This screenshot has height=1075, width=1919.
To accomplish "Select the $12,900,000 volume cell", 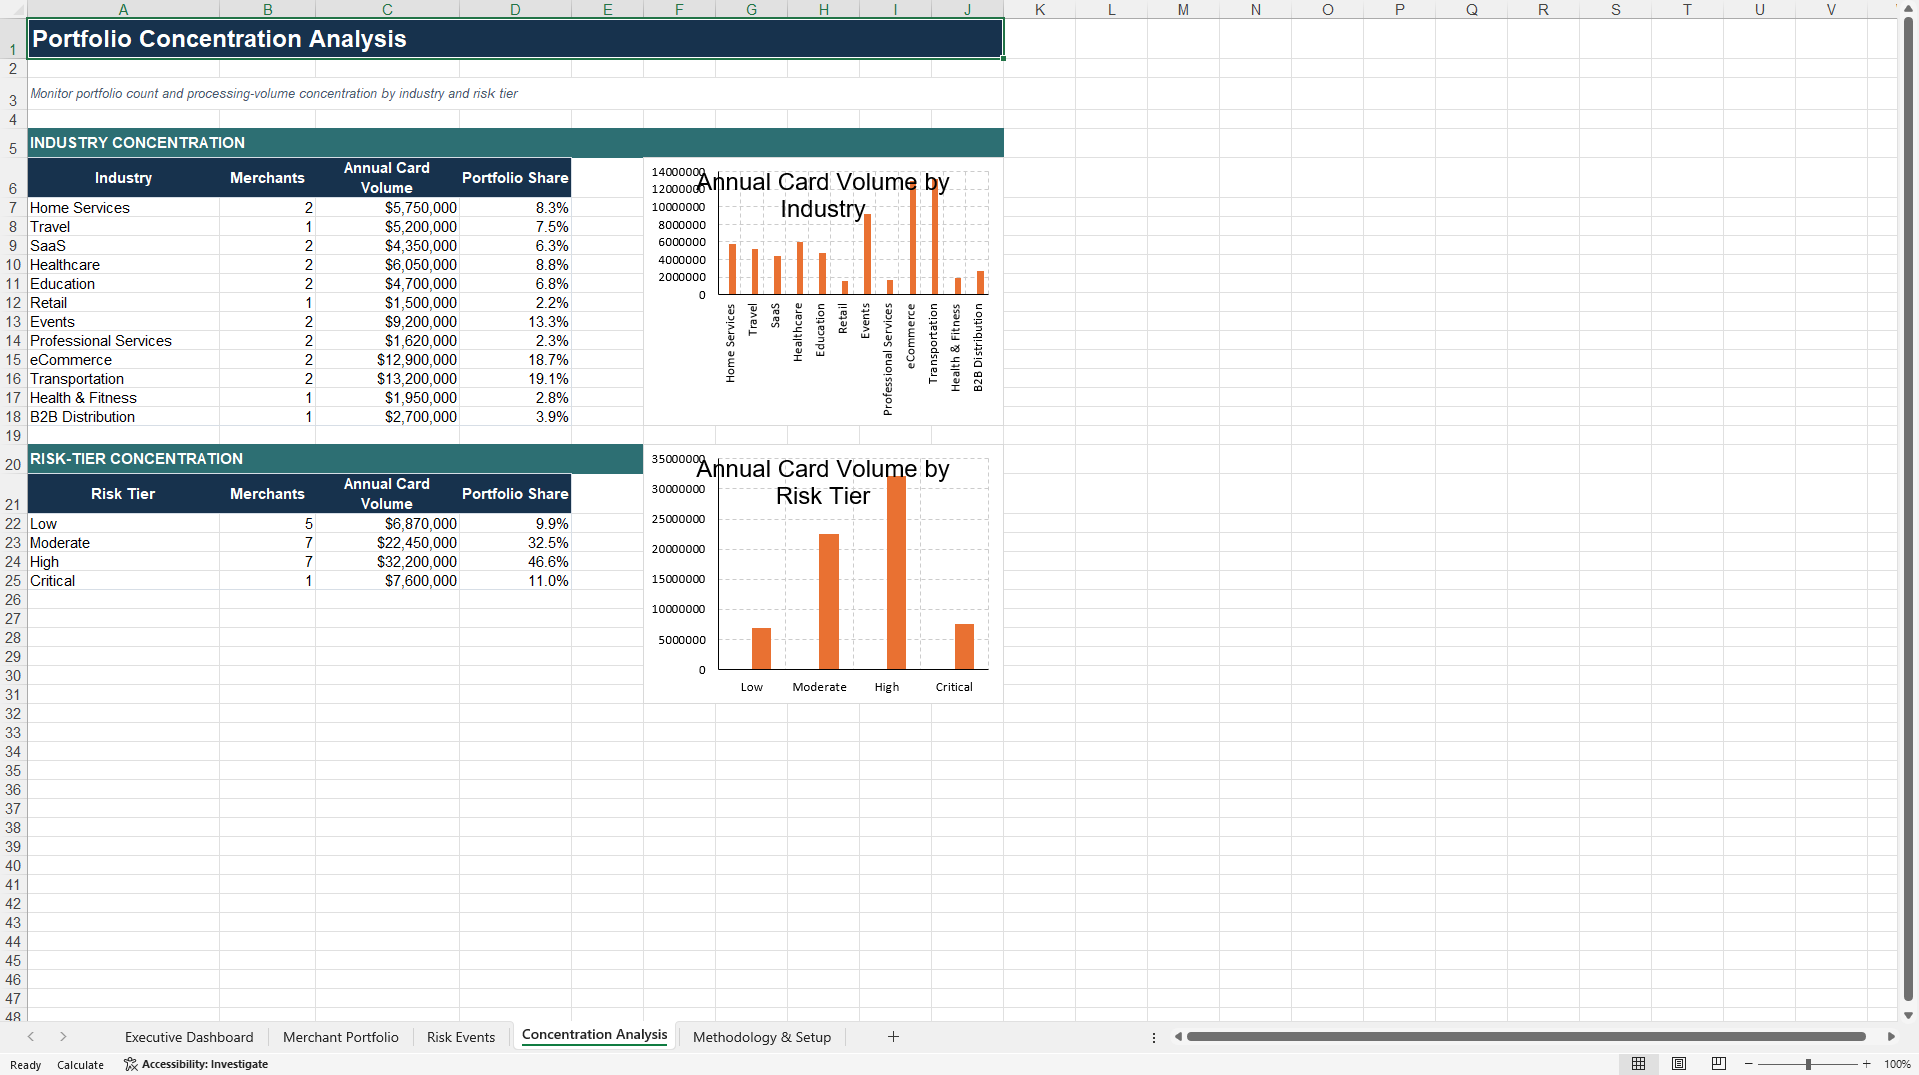I will point(387,360).
